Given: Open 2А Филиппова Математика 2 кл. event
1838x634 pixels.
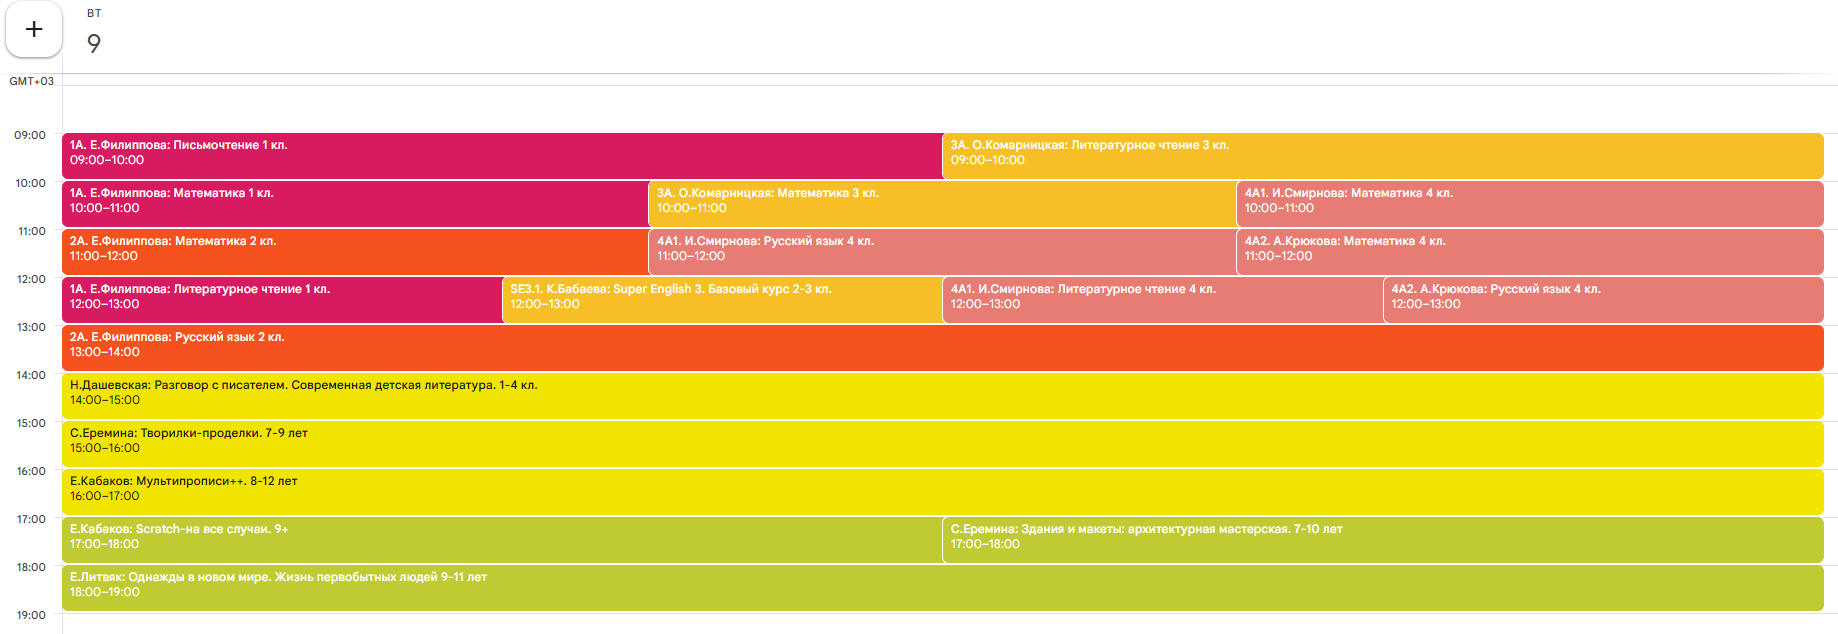Looking at the screenshot, I should tap(355, 252).
